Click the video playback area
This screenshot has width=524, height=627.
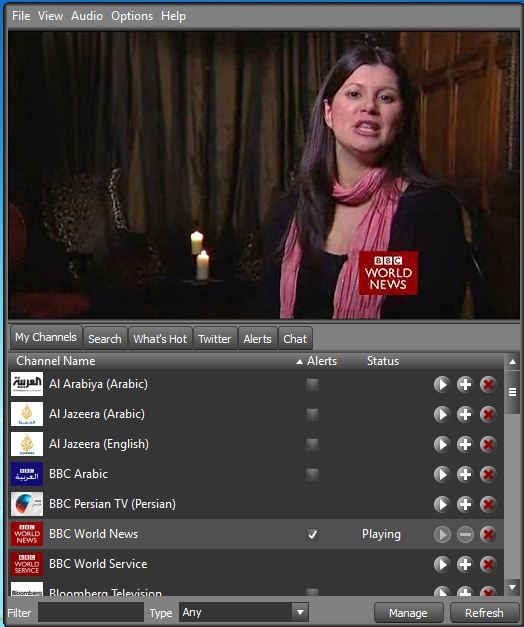[264, 175]
